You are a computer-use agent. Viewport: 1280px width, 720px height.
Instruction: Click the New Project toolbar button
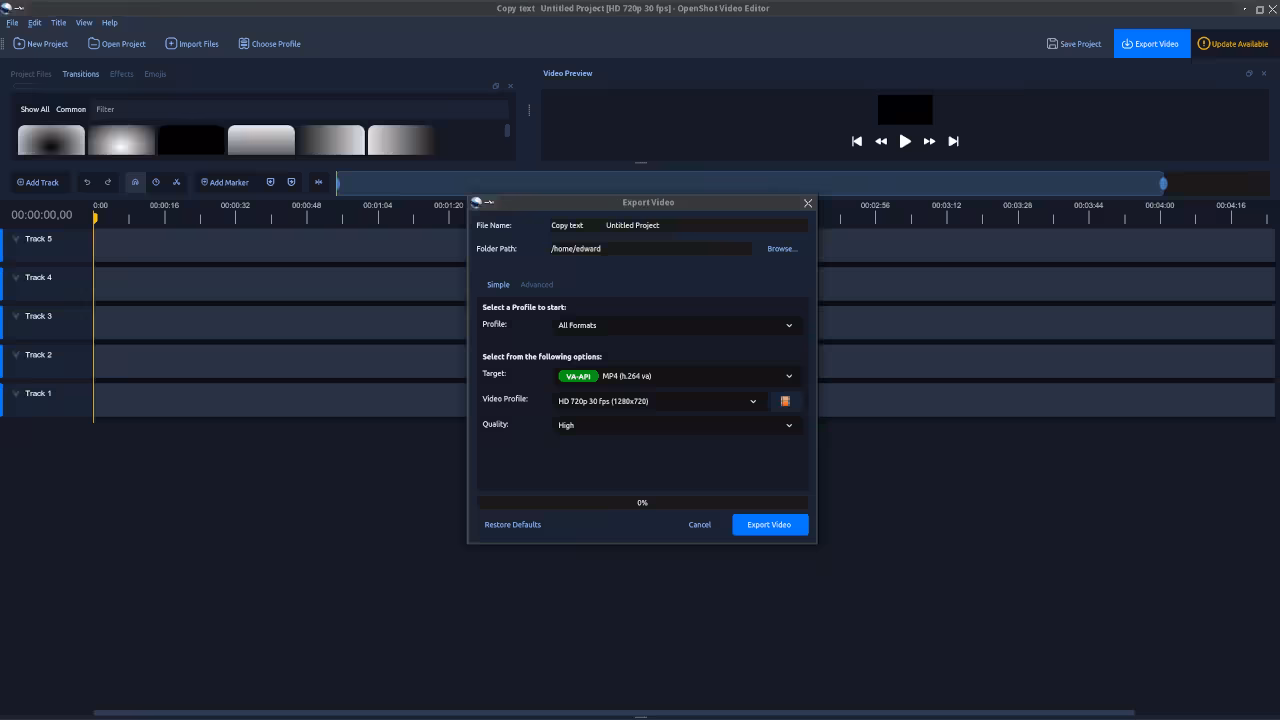point(41,44)
